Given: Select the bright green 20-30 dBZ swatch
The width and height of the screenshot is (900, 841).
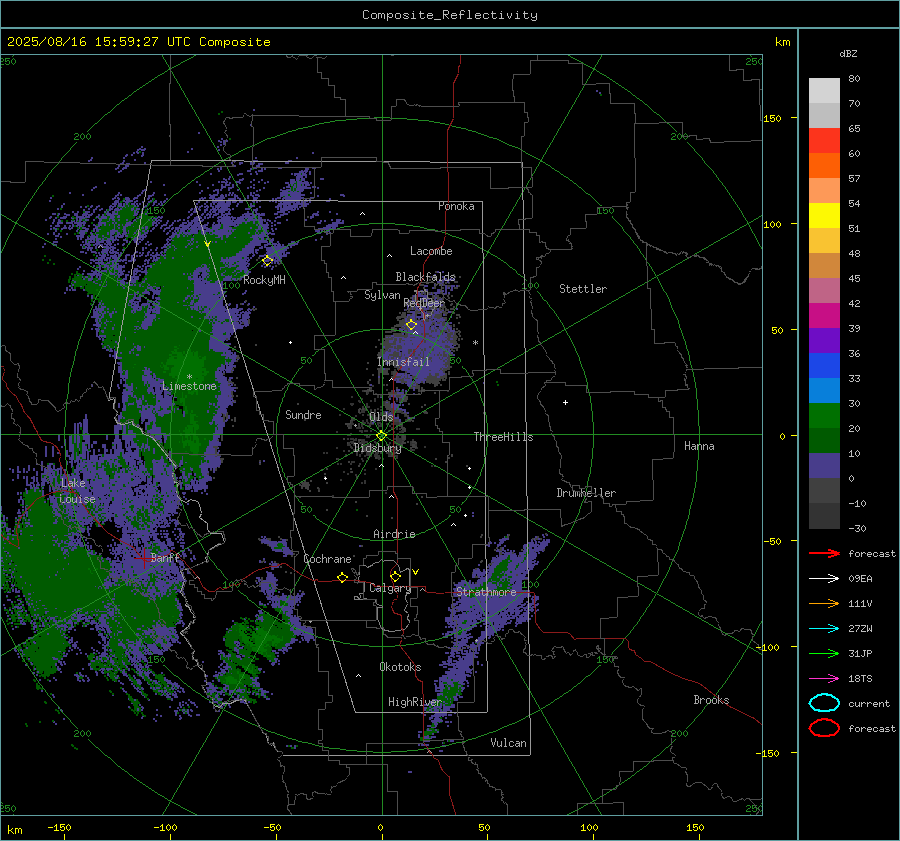Looking at the screenshot, I should [824, 416].
